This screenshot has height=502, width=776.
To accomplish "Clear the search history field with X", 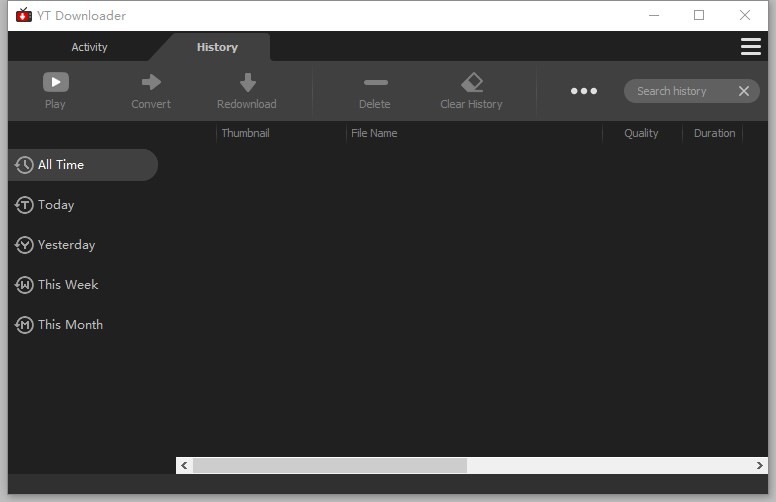I will click(x=743, y=91).
